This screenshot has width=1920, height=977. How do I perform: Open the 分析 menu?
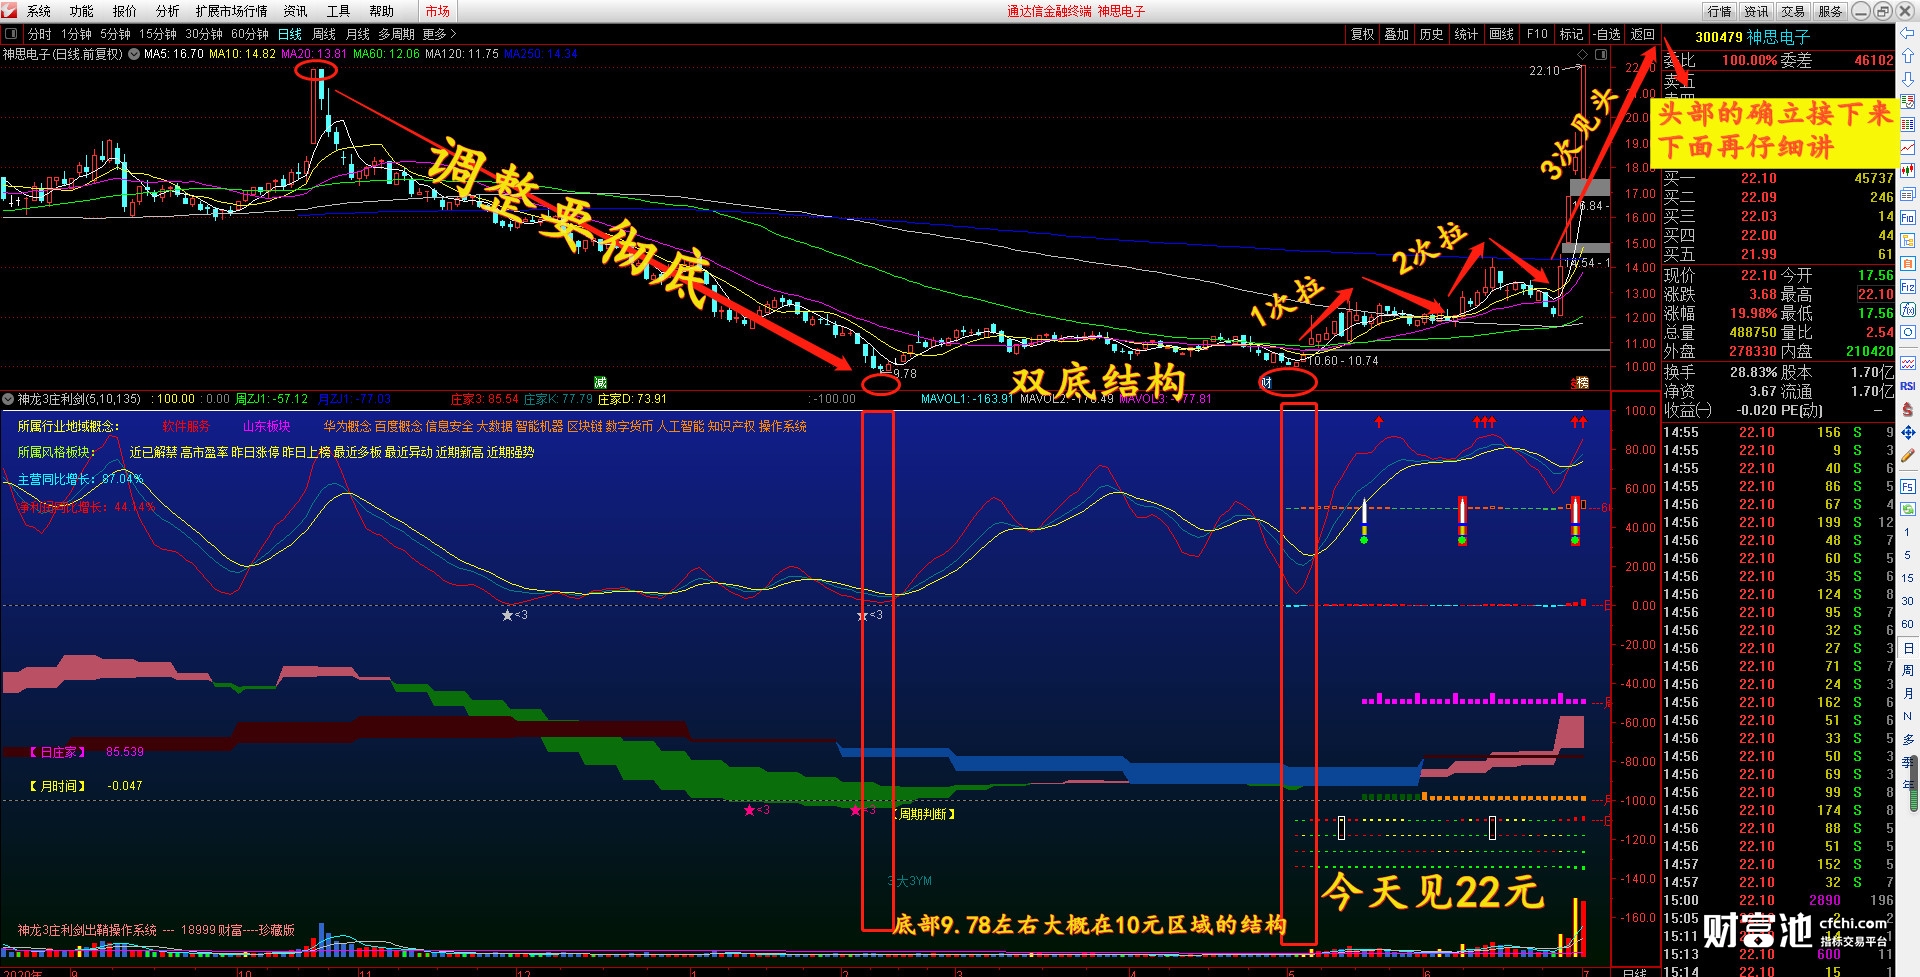(x=168, y=11)
